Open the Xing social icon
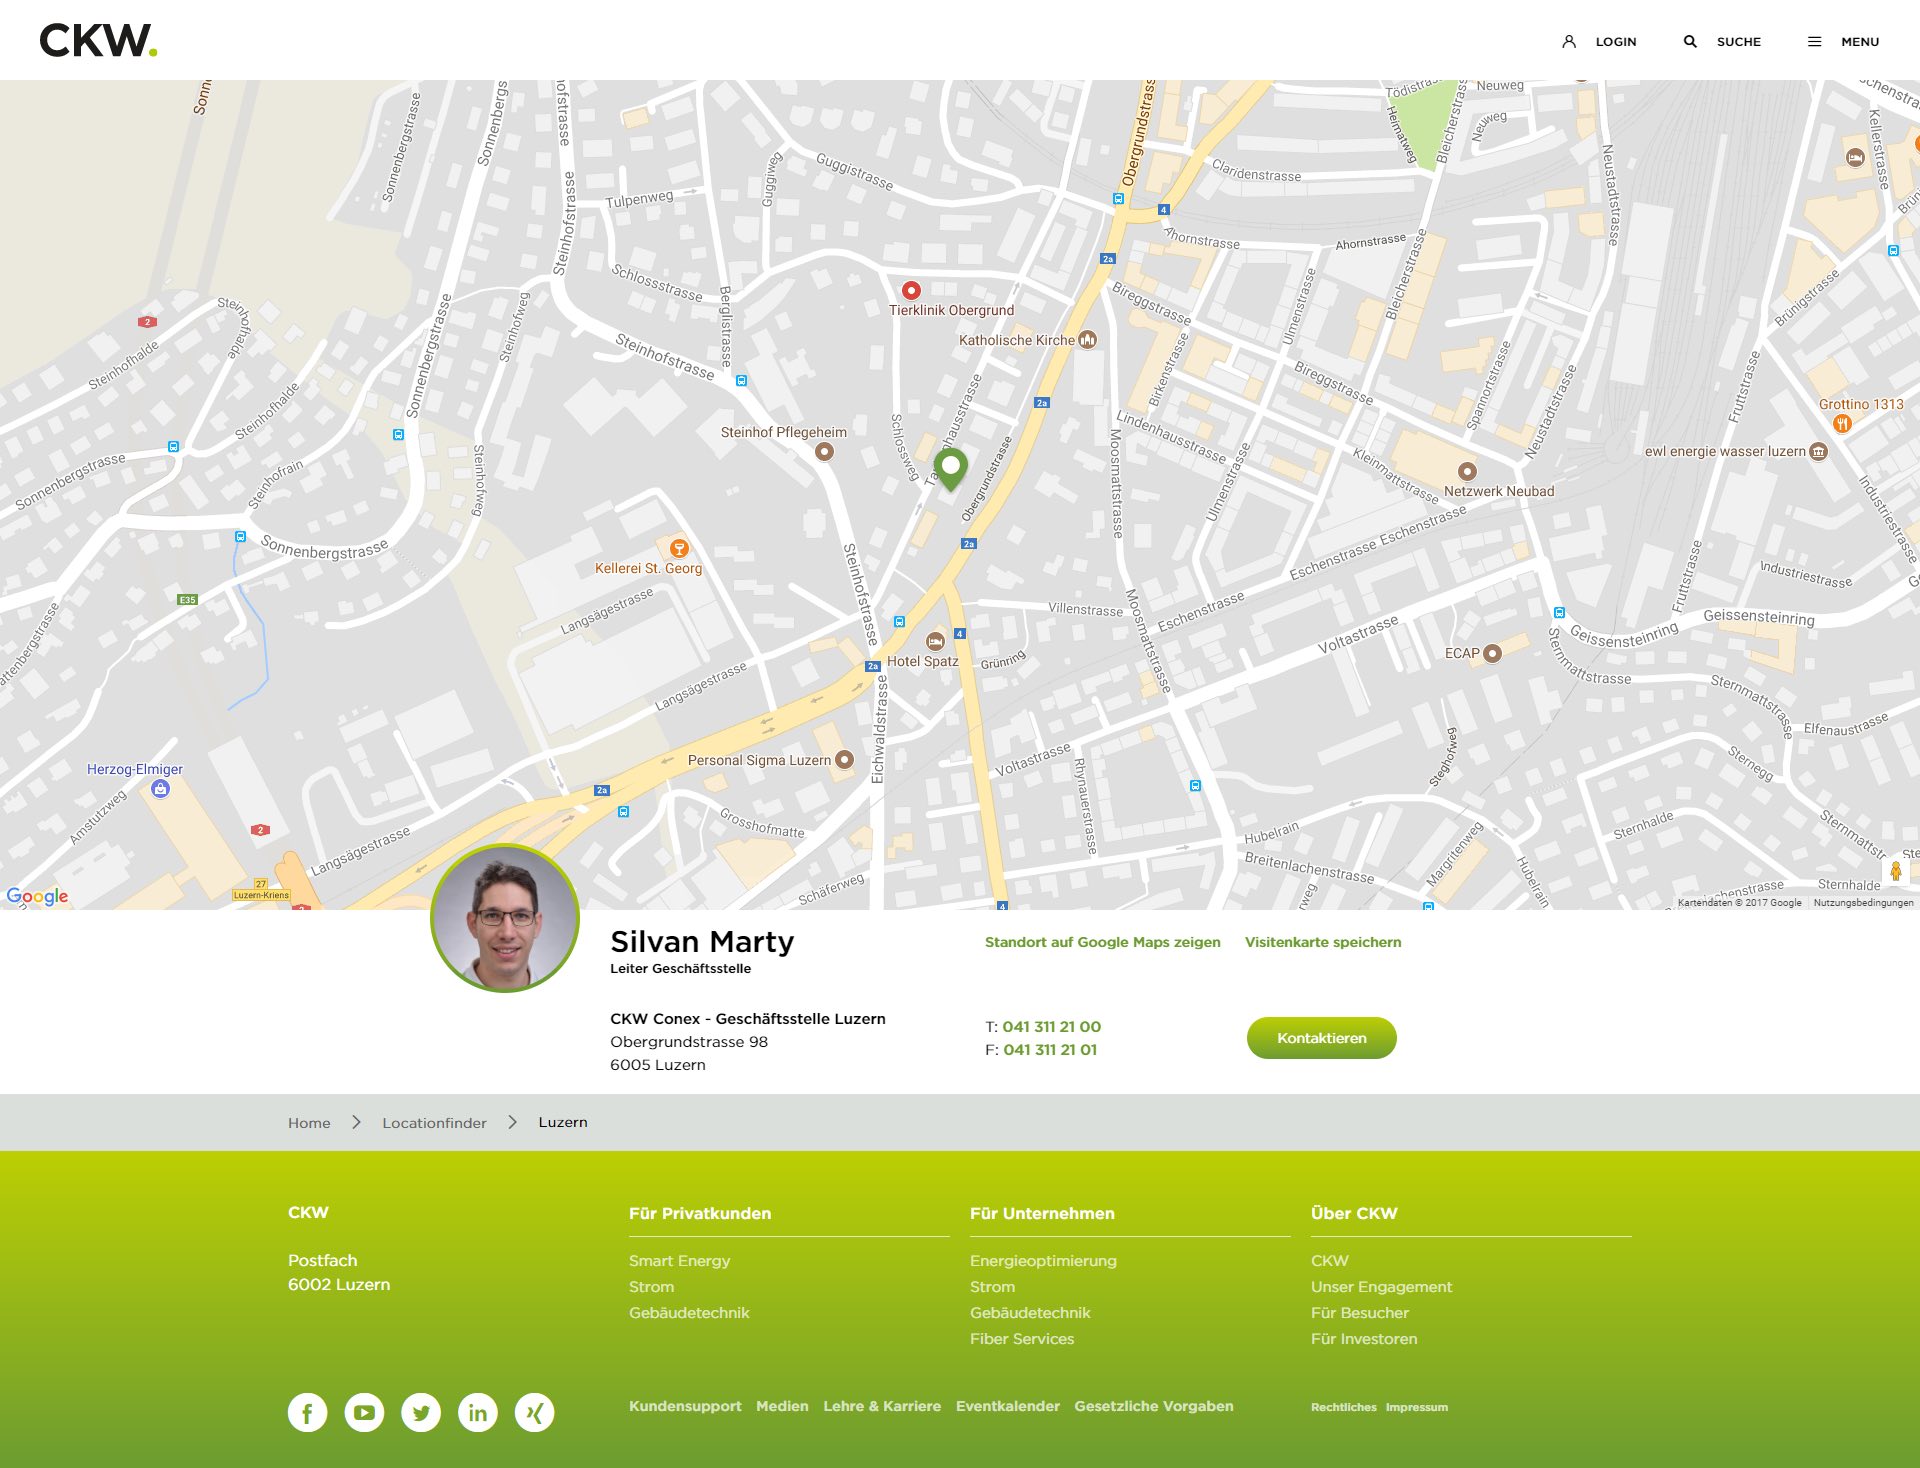 point(535,1412)
